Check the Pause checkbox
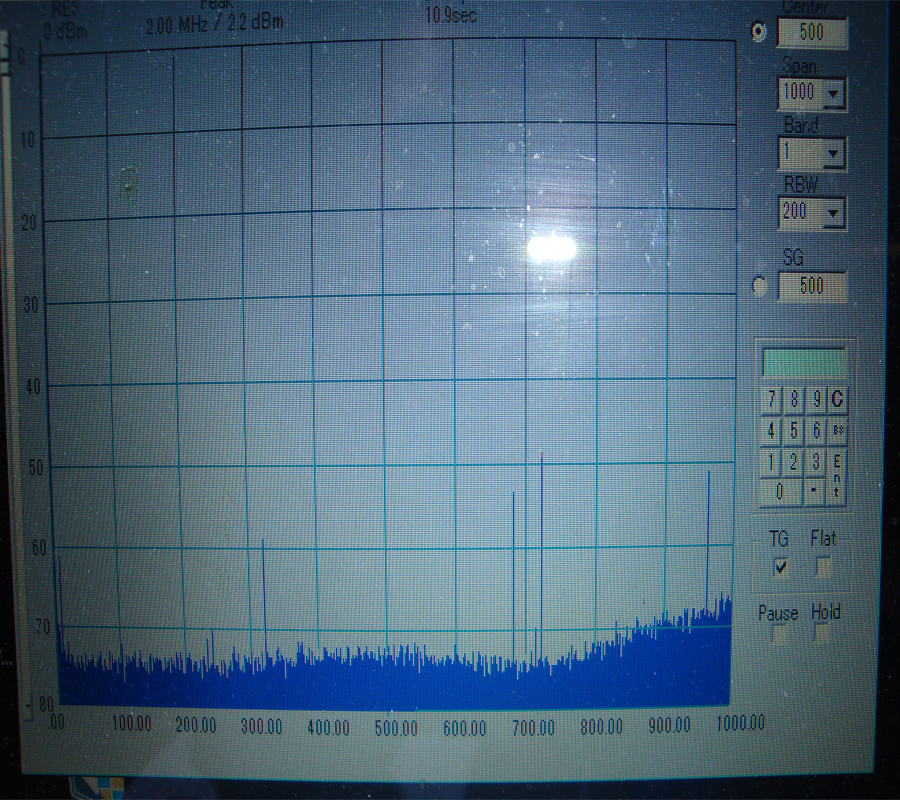 click(779, 636)
